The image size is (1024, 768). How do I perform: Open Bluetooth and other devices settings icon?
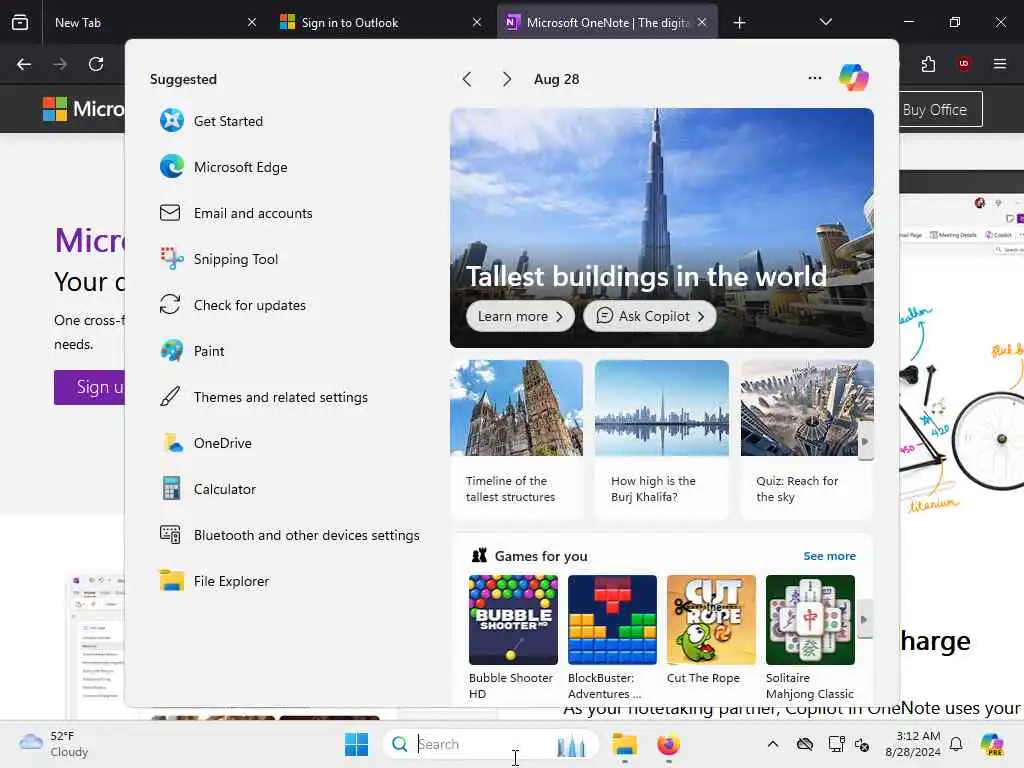tap(170, 535)
